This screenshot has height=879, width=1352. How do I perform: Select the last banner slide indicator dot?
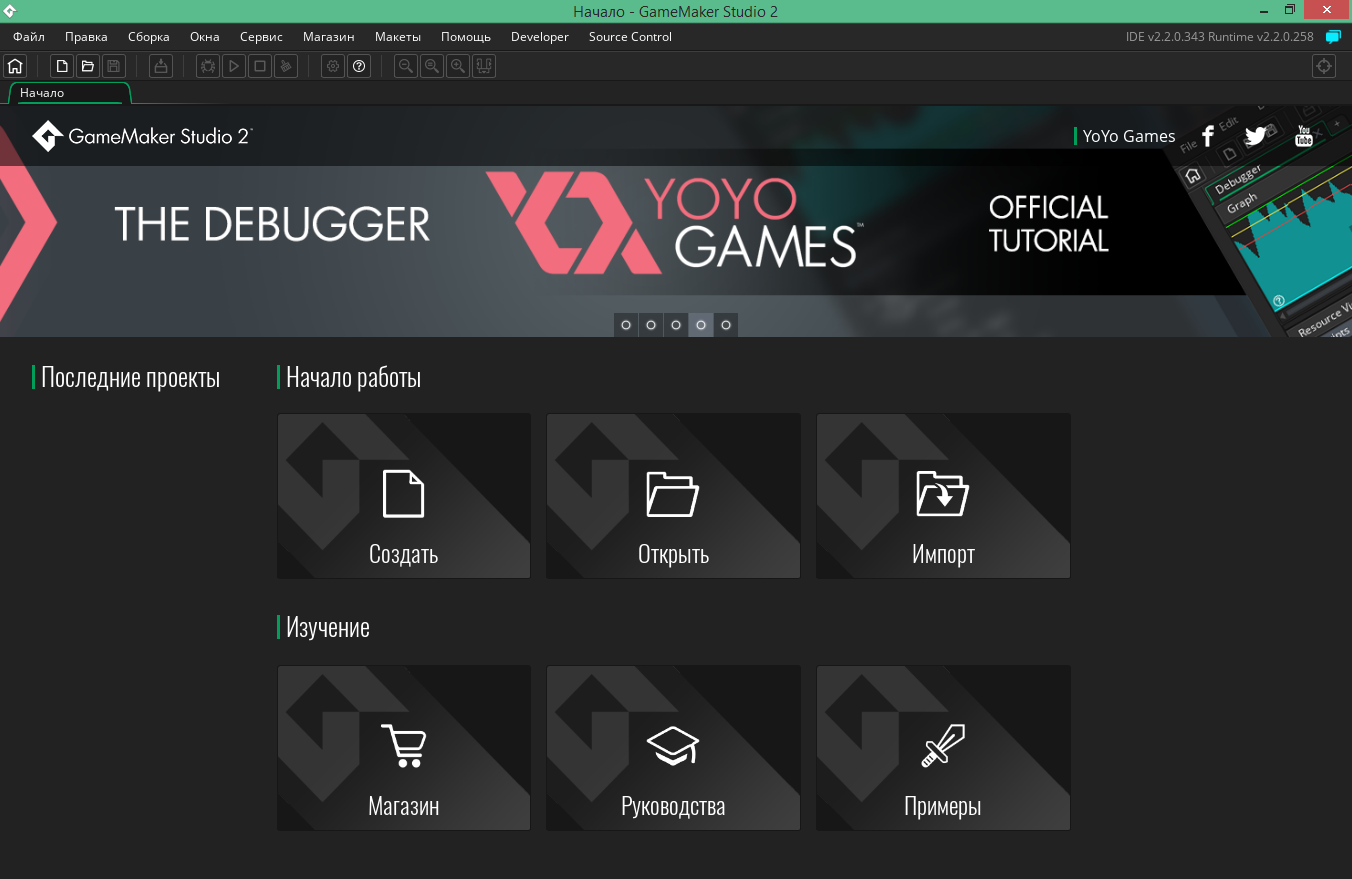(726, 325)
